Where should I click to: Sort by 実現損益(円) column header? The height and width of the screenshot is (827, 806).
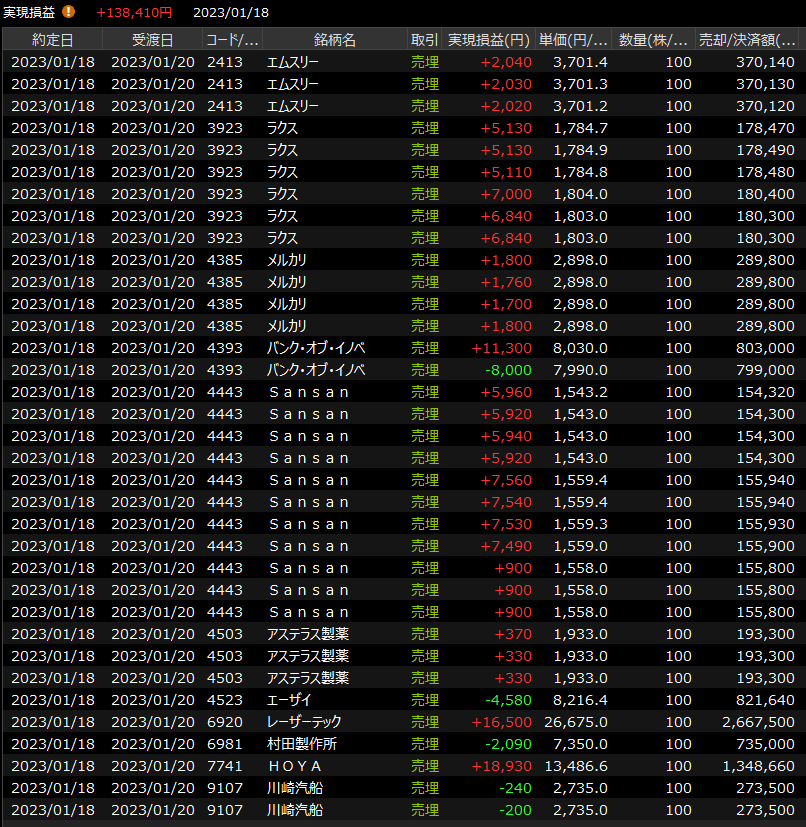tap(488, 40)
